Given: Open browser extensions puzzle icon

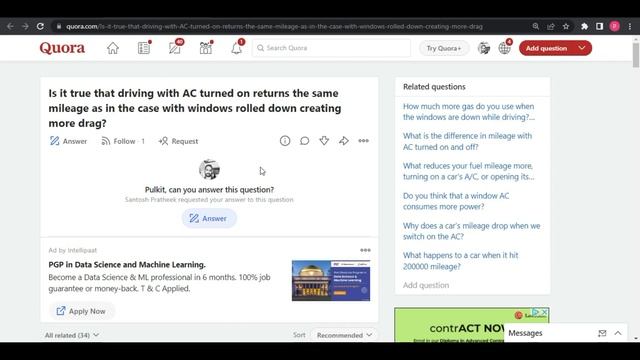Looking at the screenshot, I should 584,27.
